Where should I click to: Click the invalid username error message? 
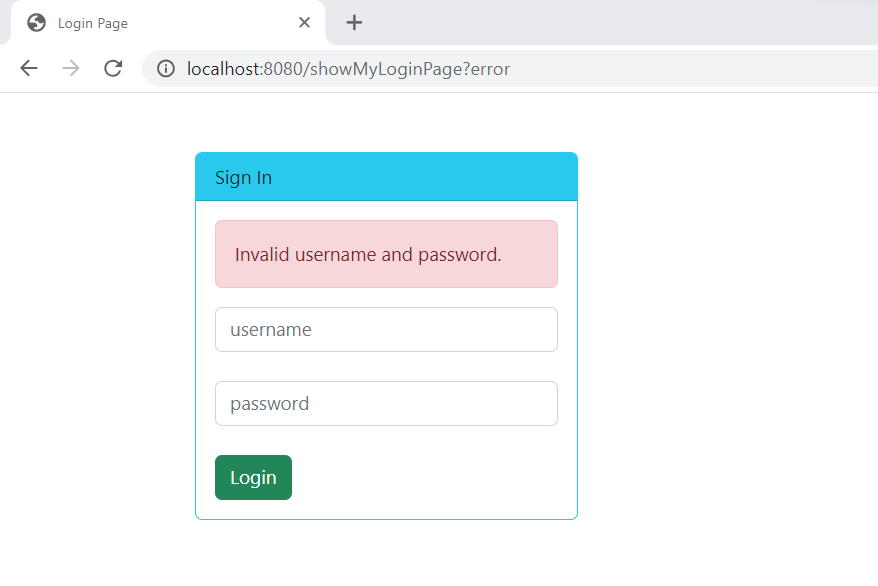click(x=366, y=254)
